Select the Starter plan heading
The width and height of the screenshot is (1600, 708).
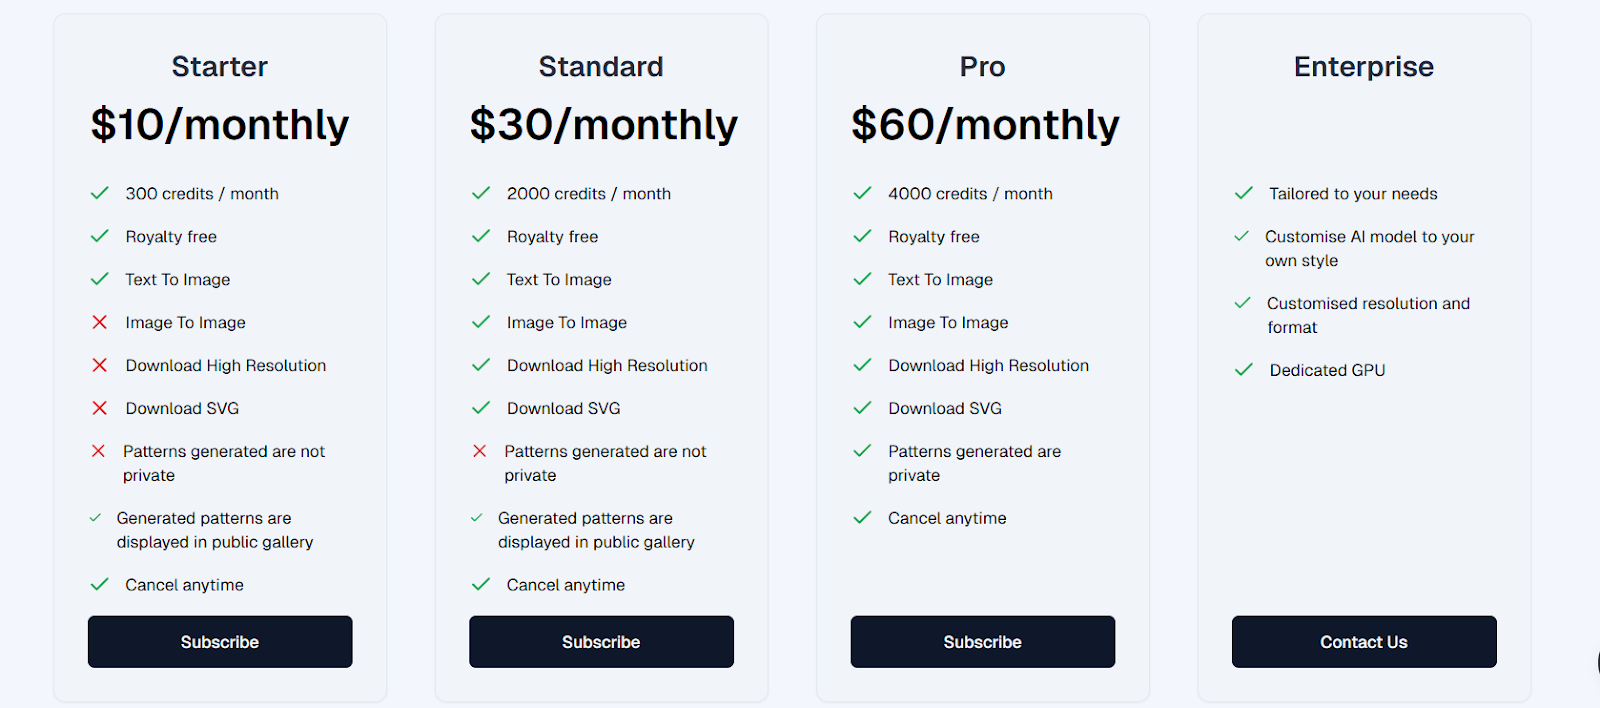click(x=220, y=67)
